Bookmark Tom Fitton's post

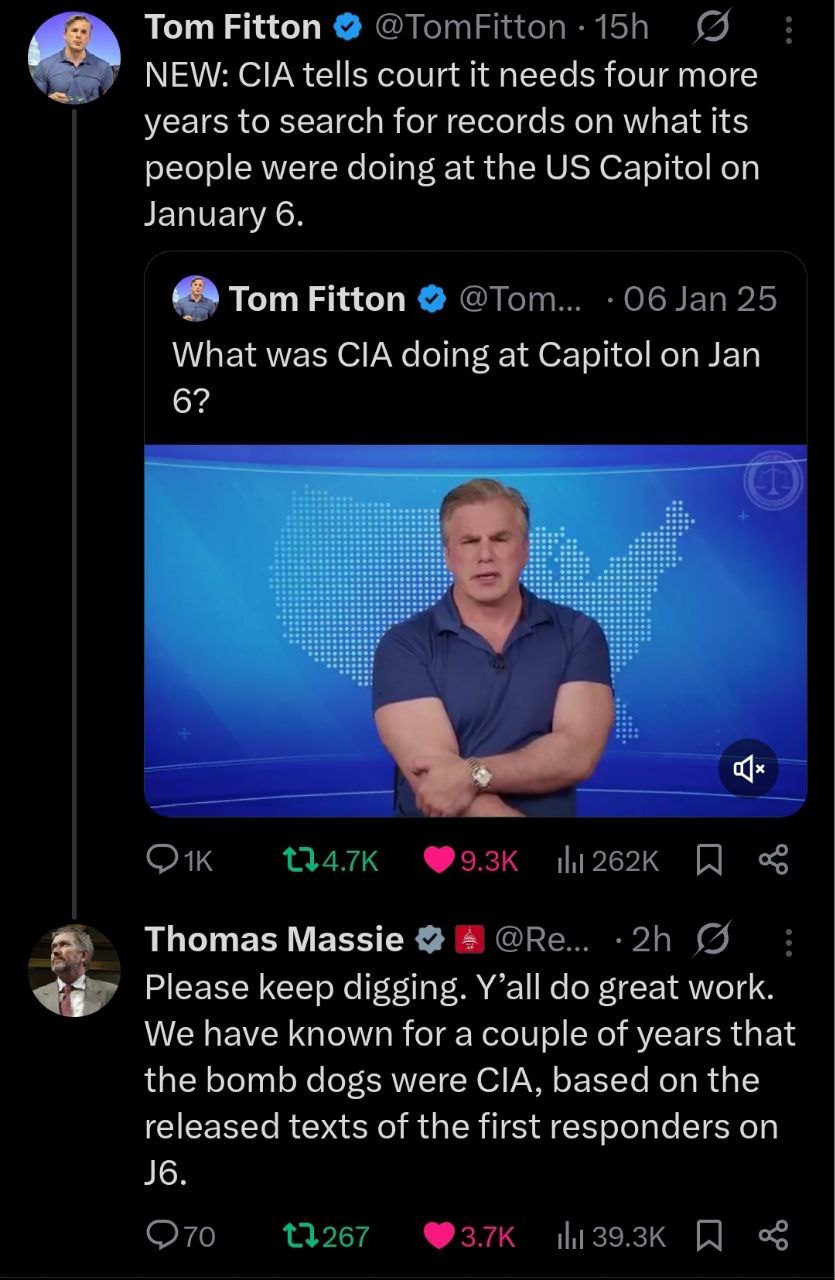pyautogui.click(x=707, y=860)
